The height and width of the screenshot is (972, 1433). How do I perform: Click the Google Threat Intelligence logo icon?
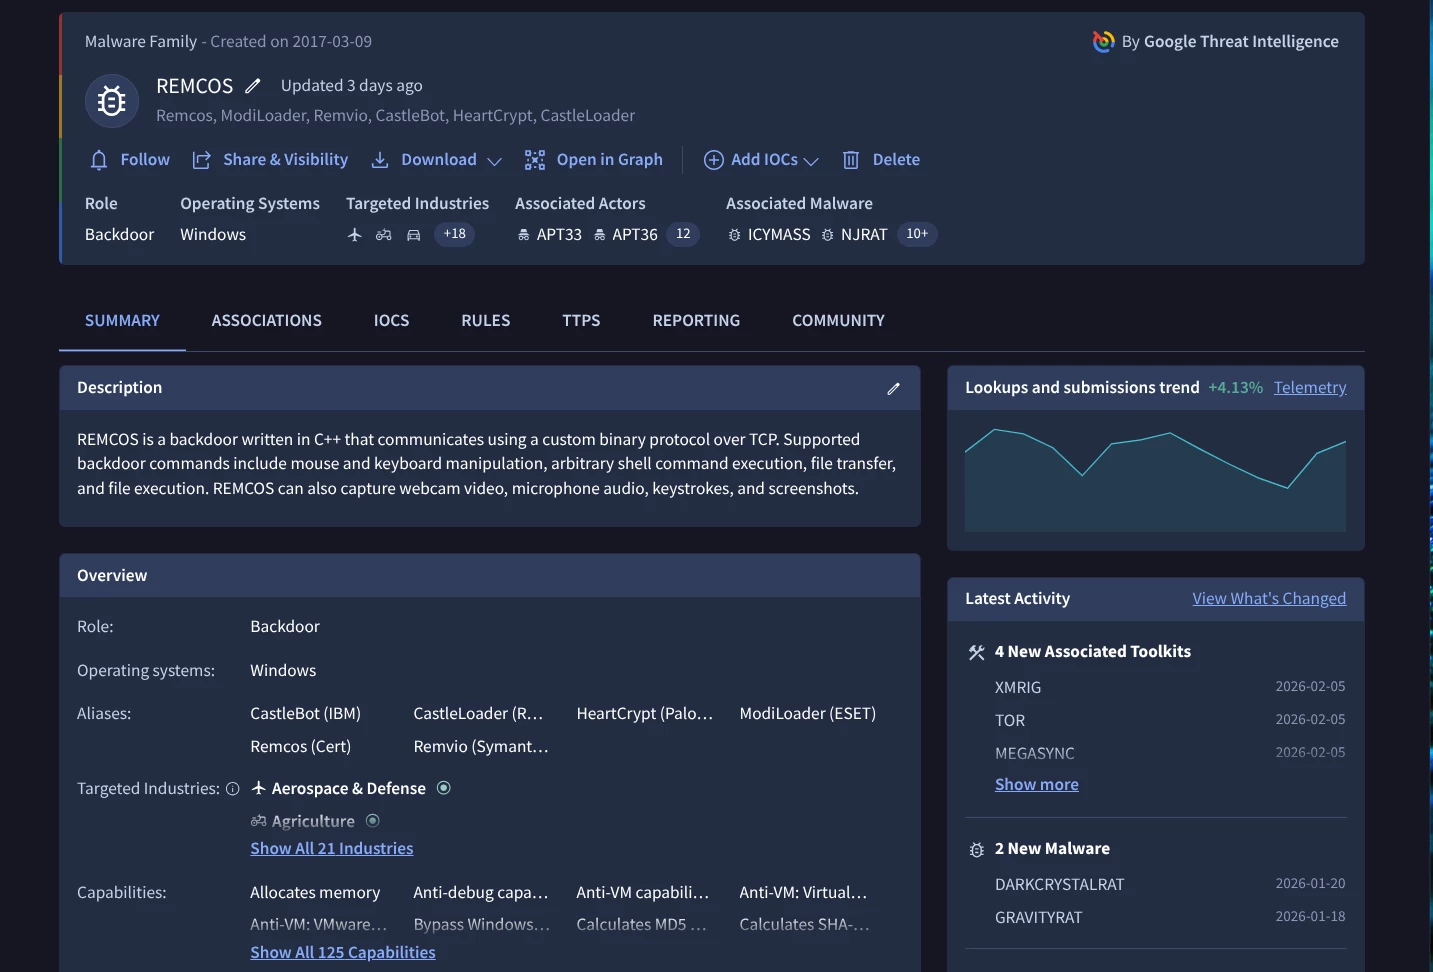[1104, 42]
